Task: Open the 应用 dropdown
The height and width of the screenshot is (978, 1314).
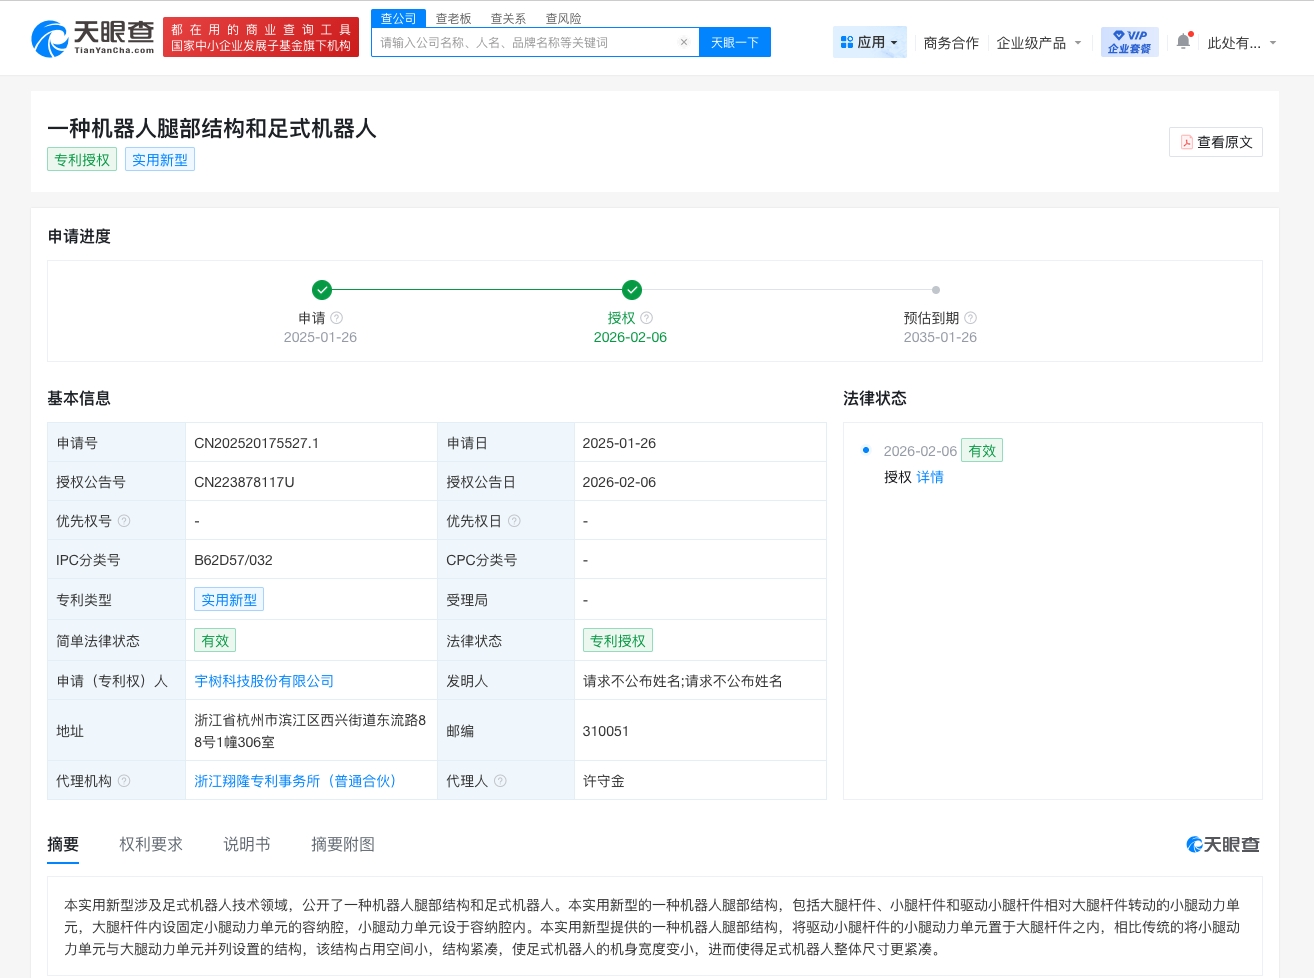Action: click(869, 41)
